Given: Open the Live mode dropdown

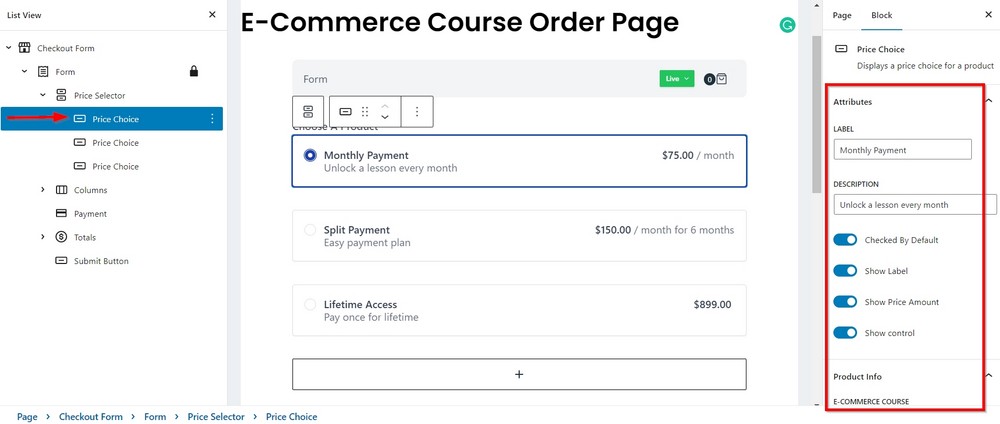Looking at the screenshot, I should pos(677,79).
